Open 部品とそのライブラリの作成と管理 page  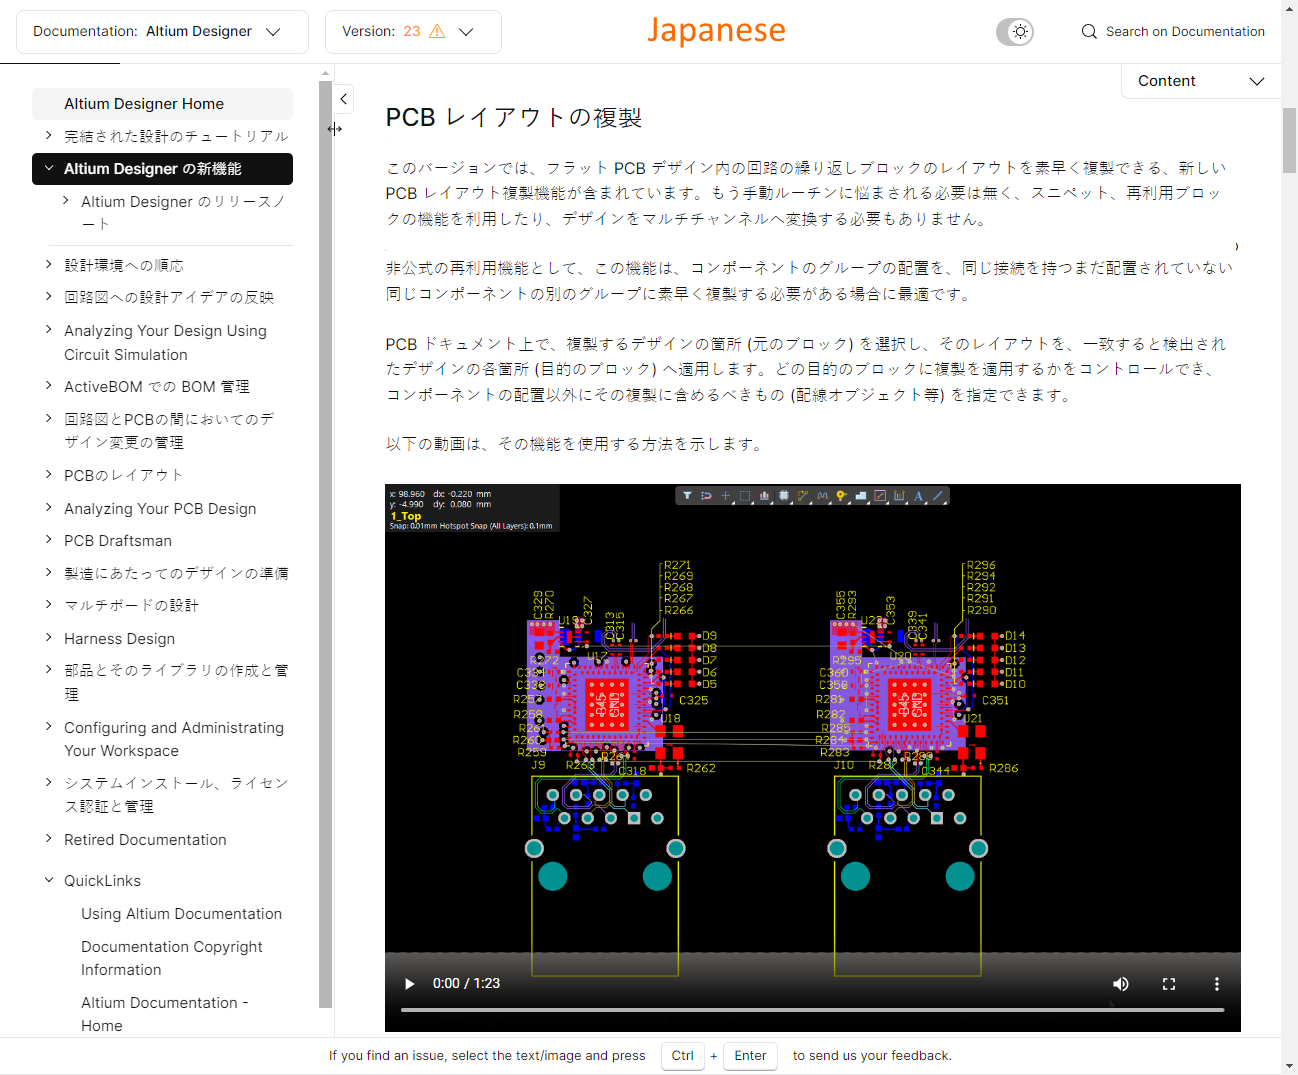pyautogui.click(x=176, y=682)
